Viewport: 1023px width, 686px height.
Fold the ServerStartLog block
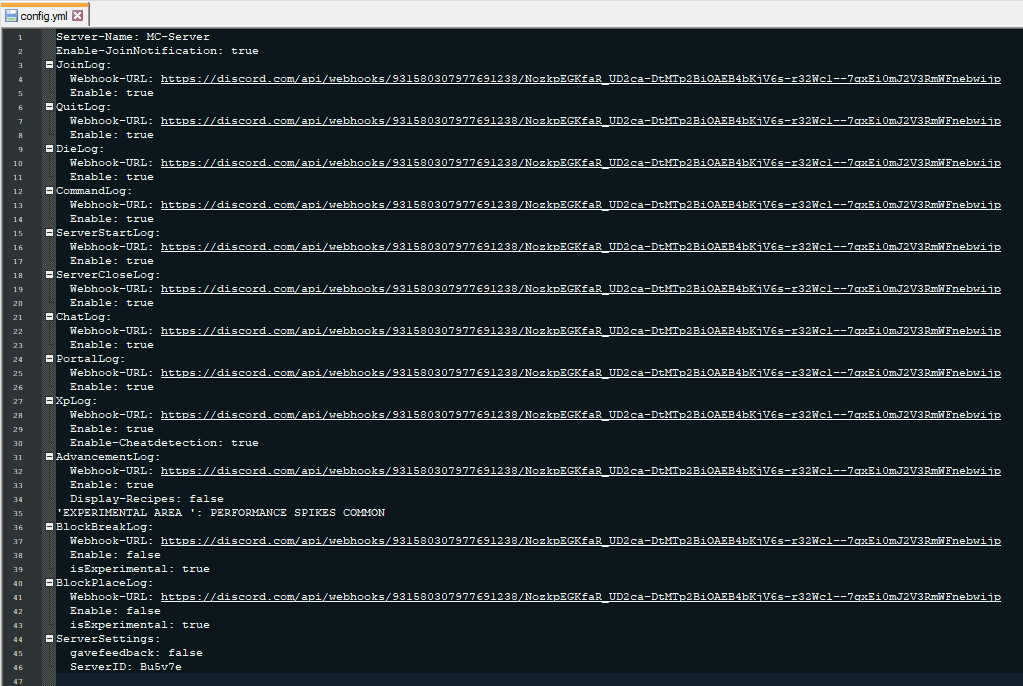pos(49,233)
